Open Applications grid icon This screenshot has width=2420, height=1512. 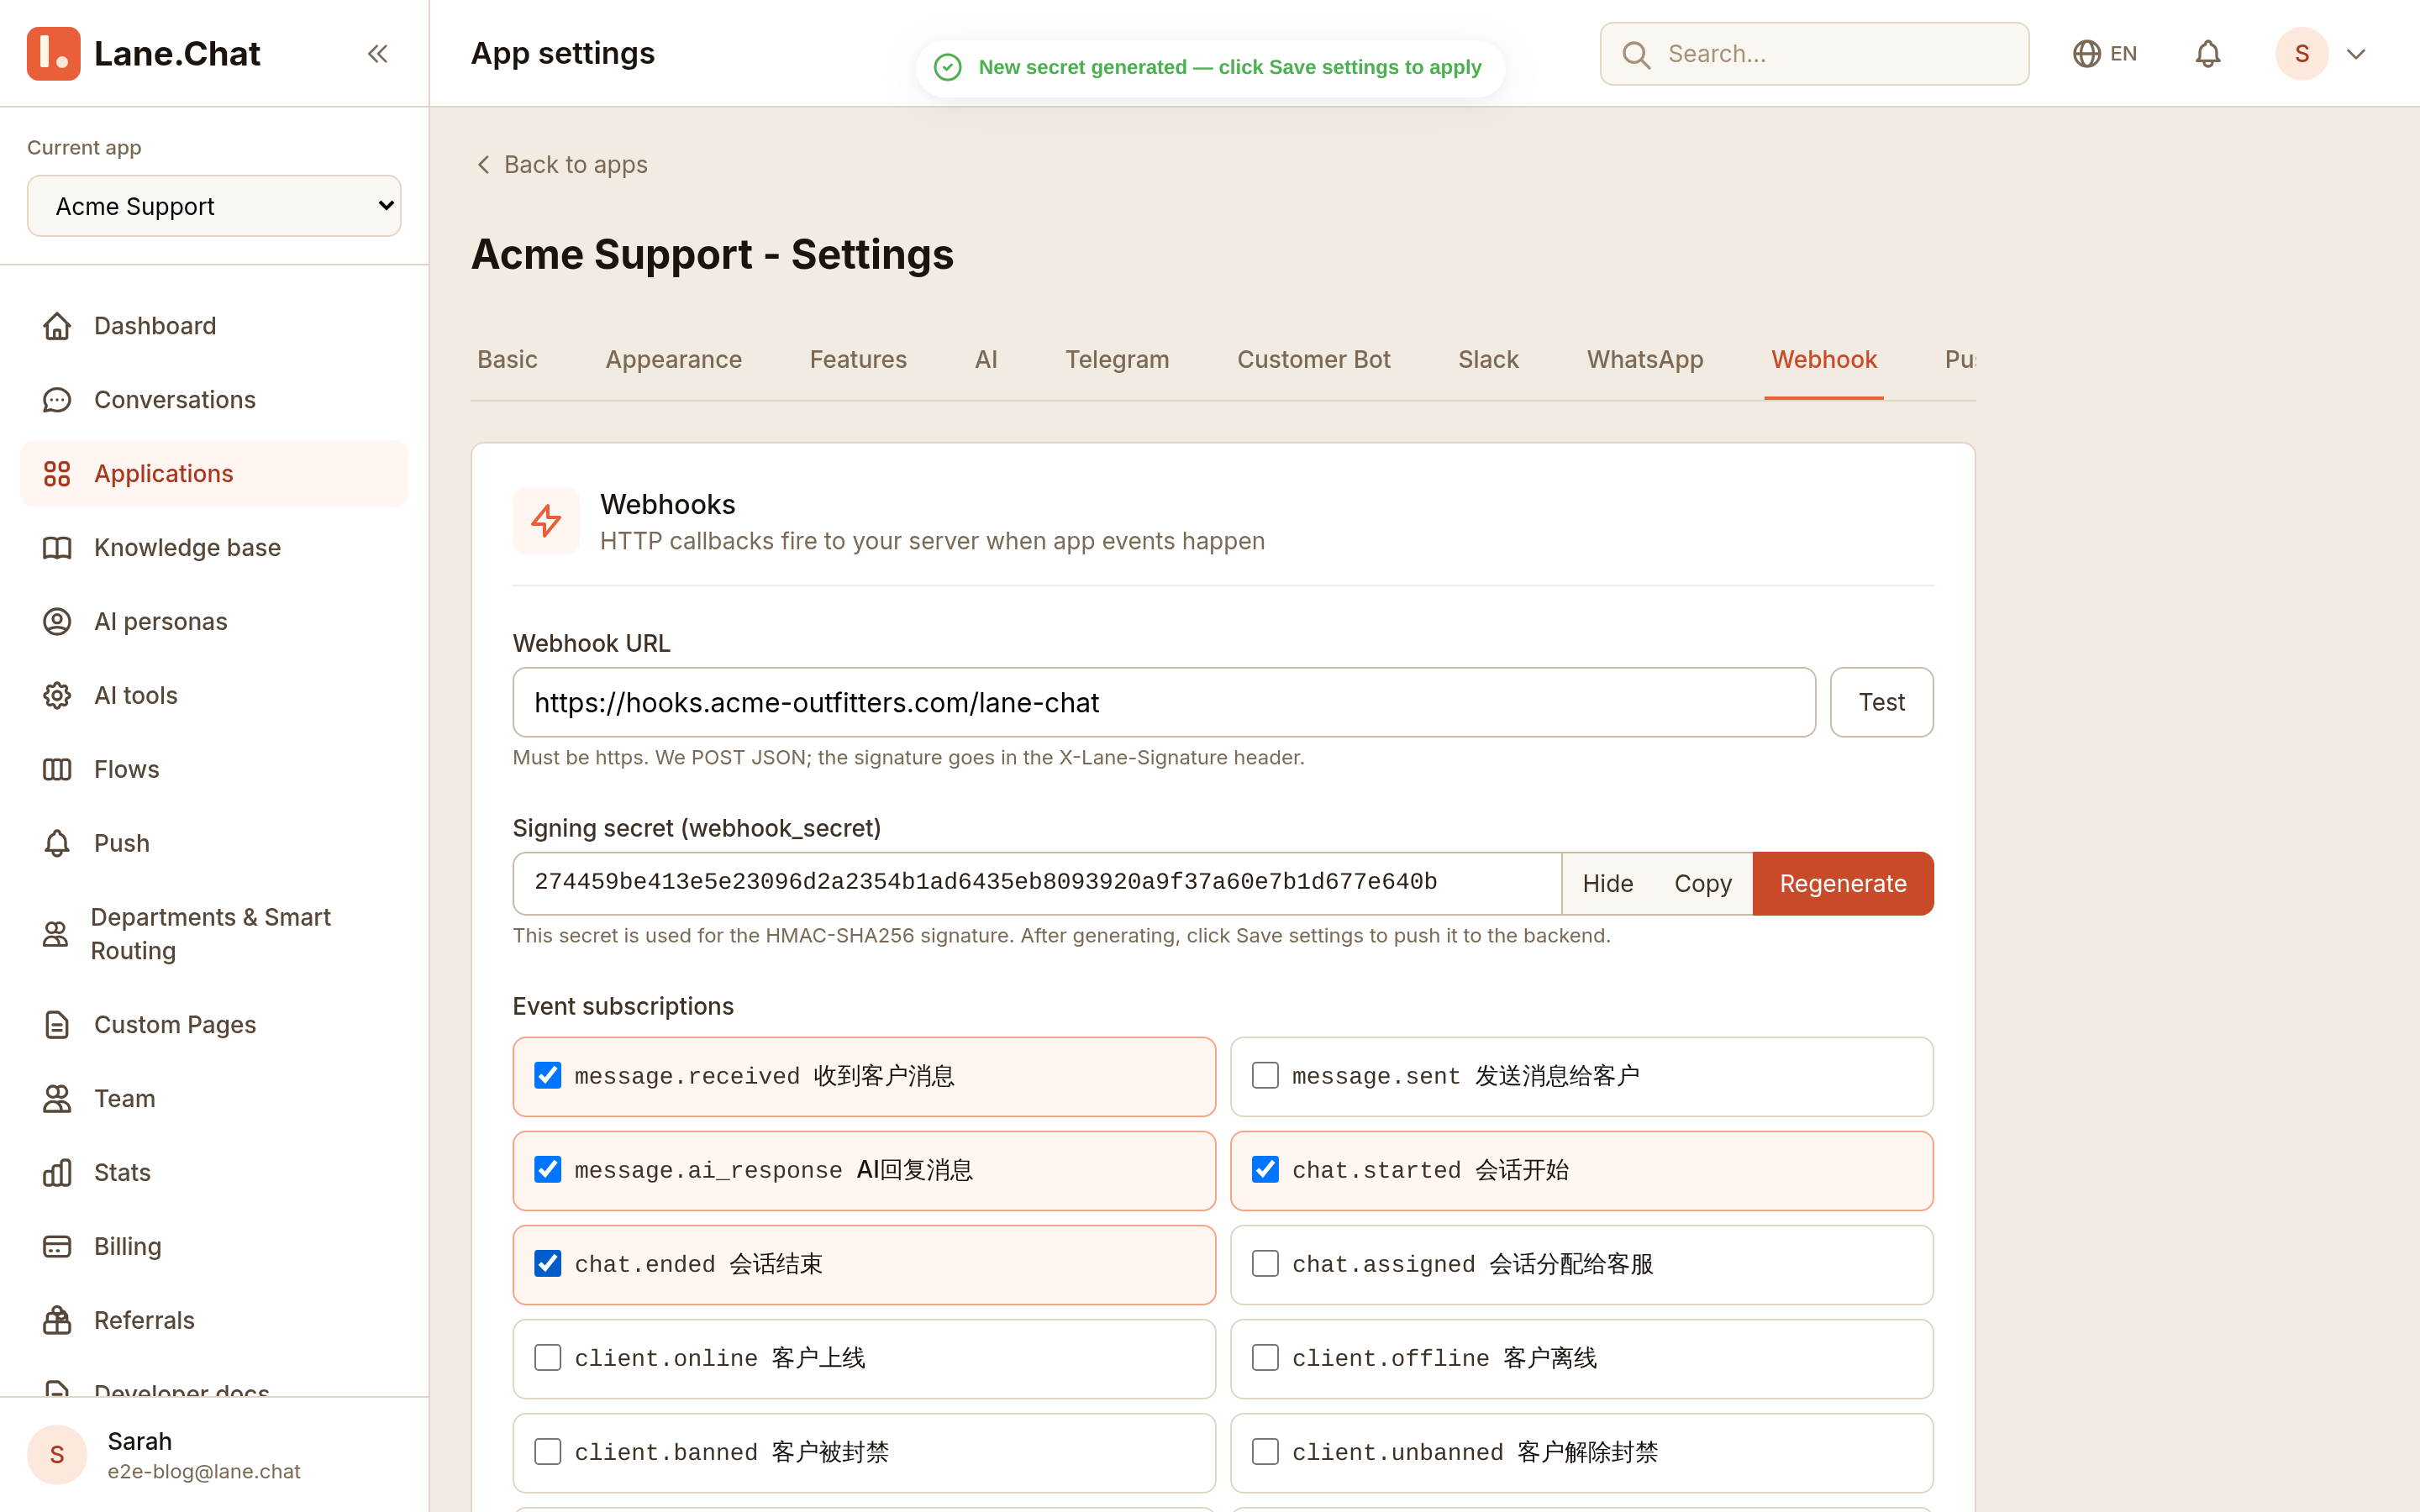[57, 474]
